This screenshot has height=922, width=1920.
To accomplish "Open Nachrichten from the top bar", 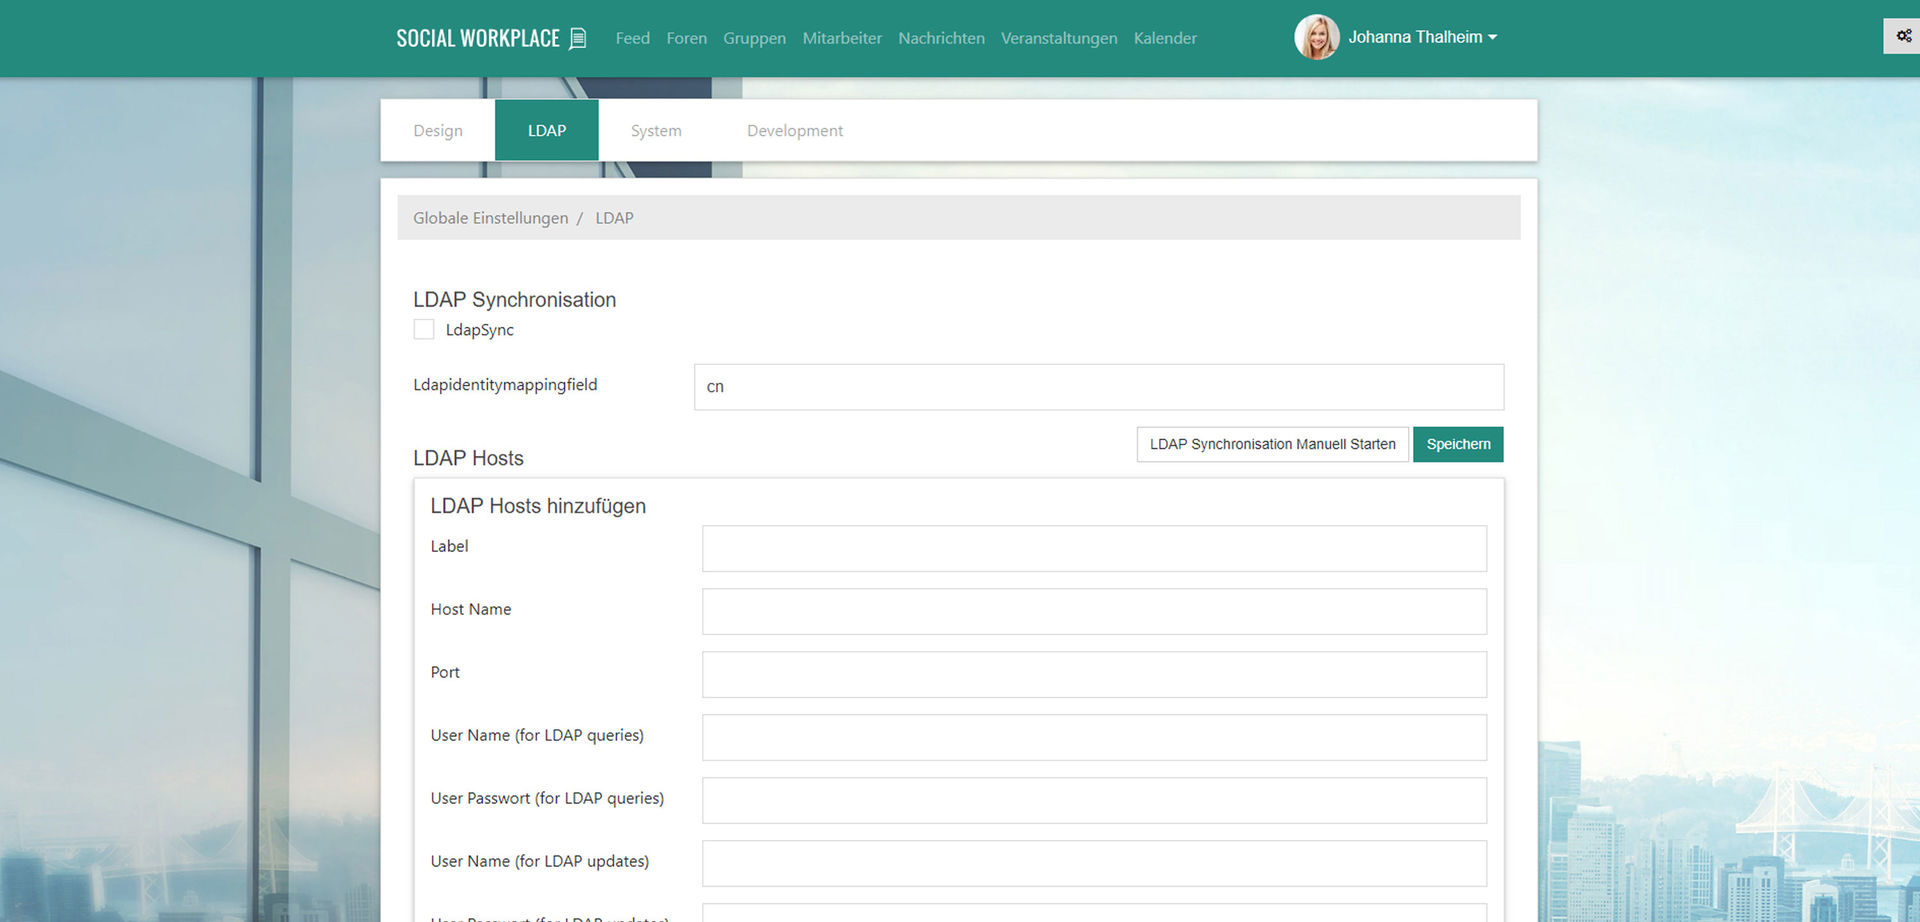I will pos(941,38).
